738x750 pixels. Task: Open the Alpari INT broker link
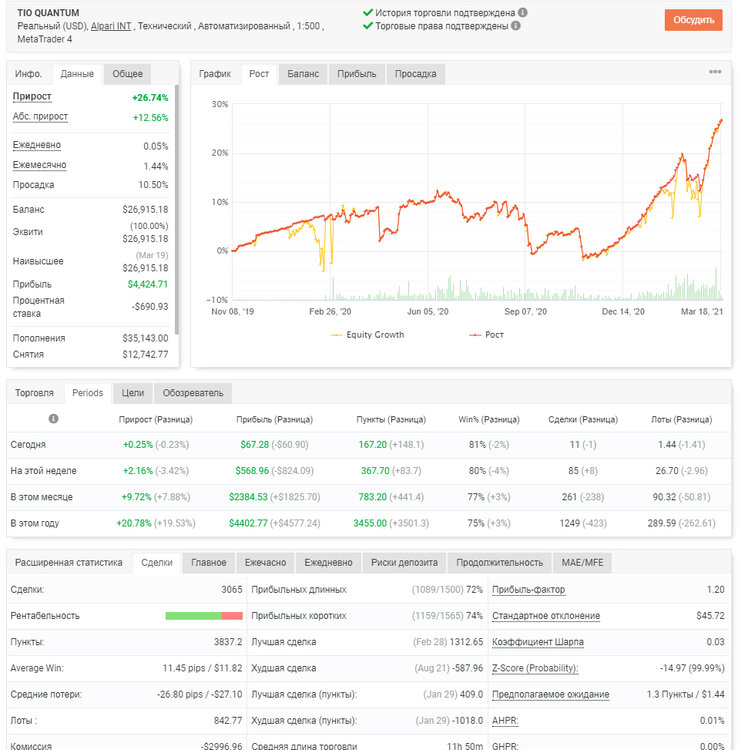(111, 26)
